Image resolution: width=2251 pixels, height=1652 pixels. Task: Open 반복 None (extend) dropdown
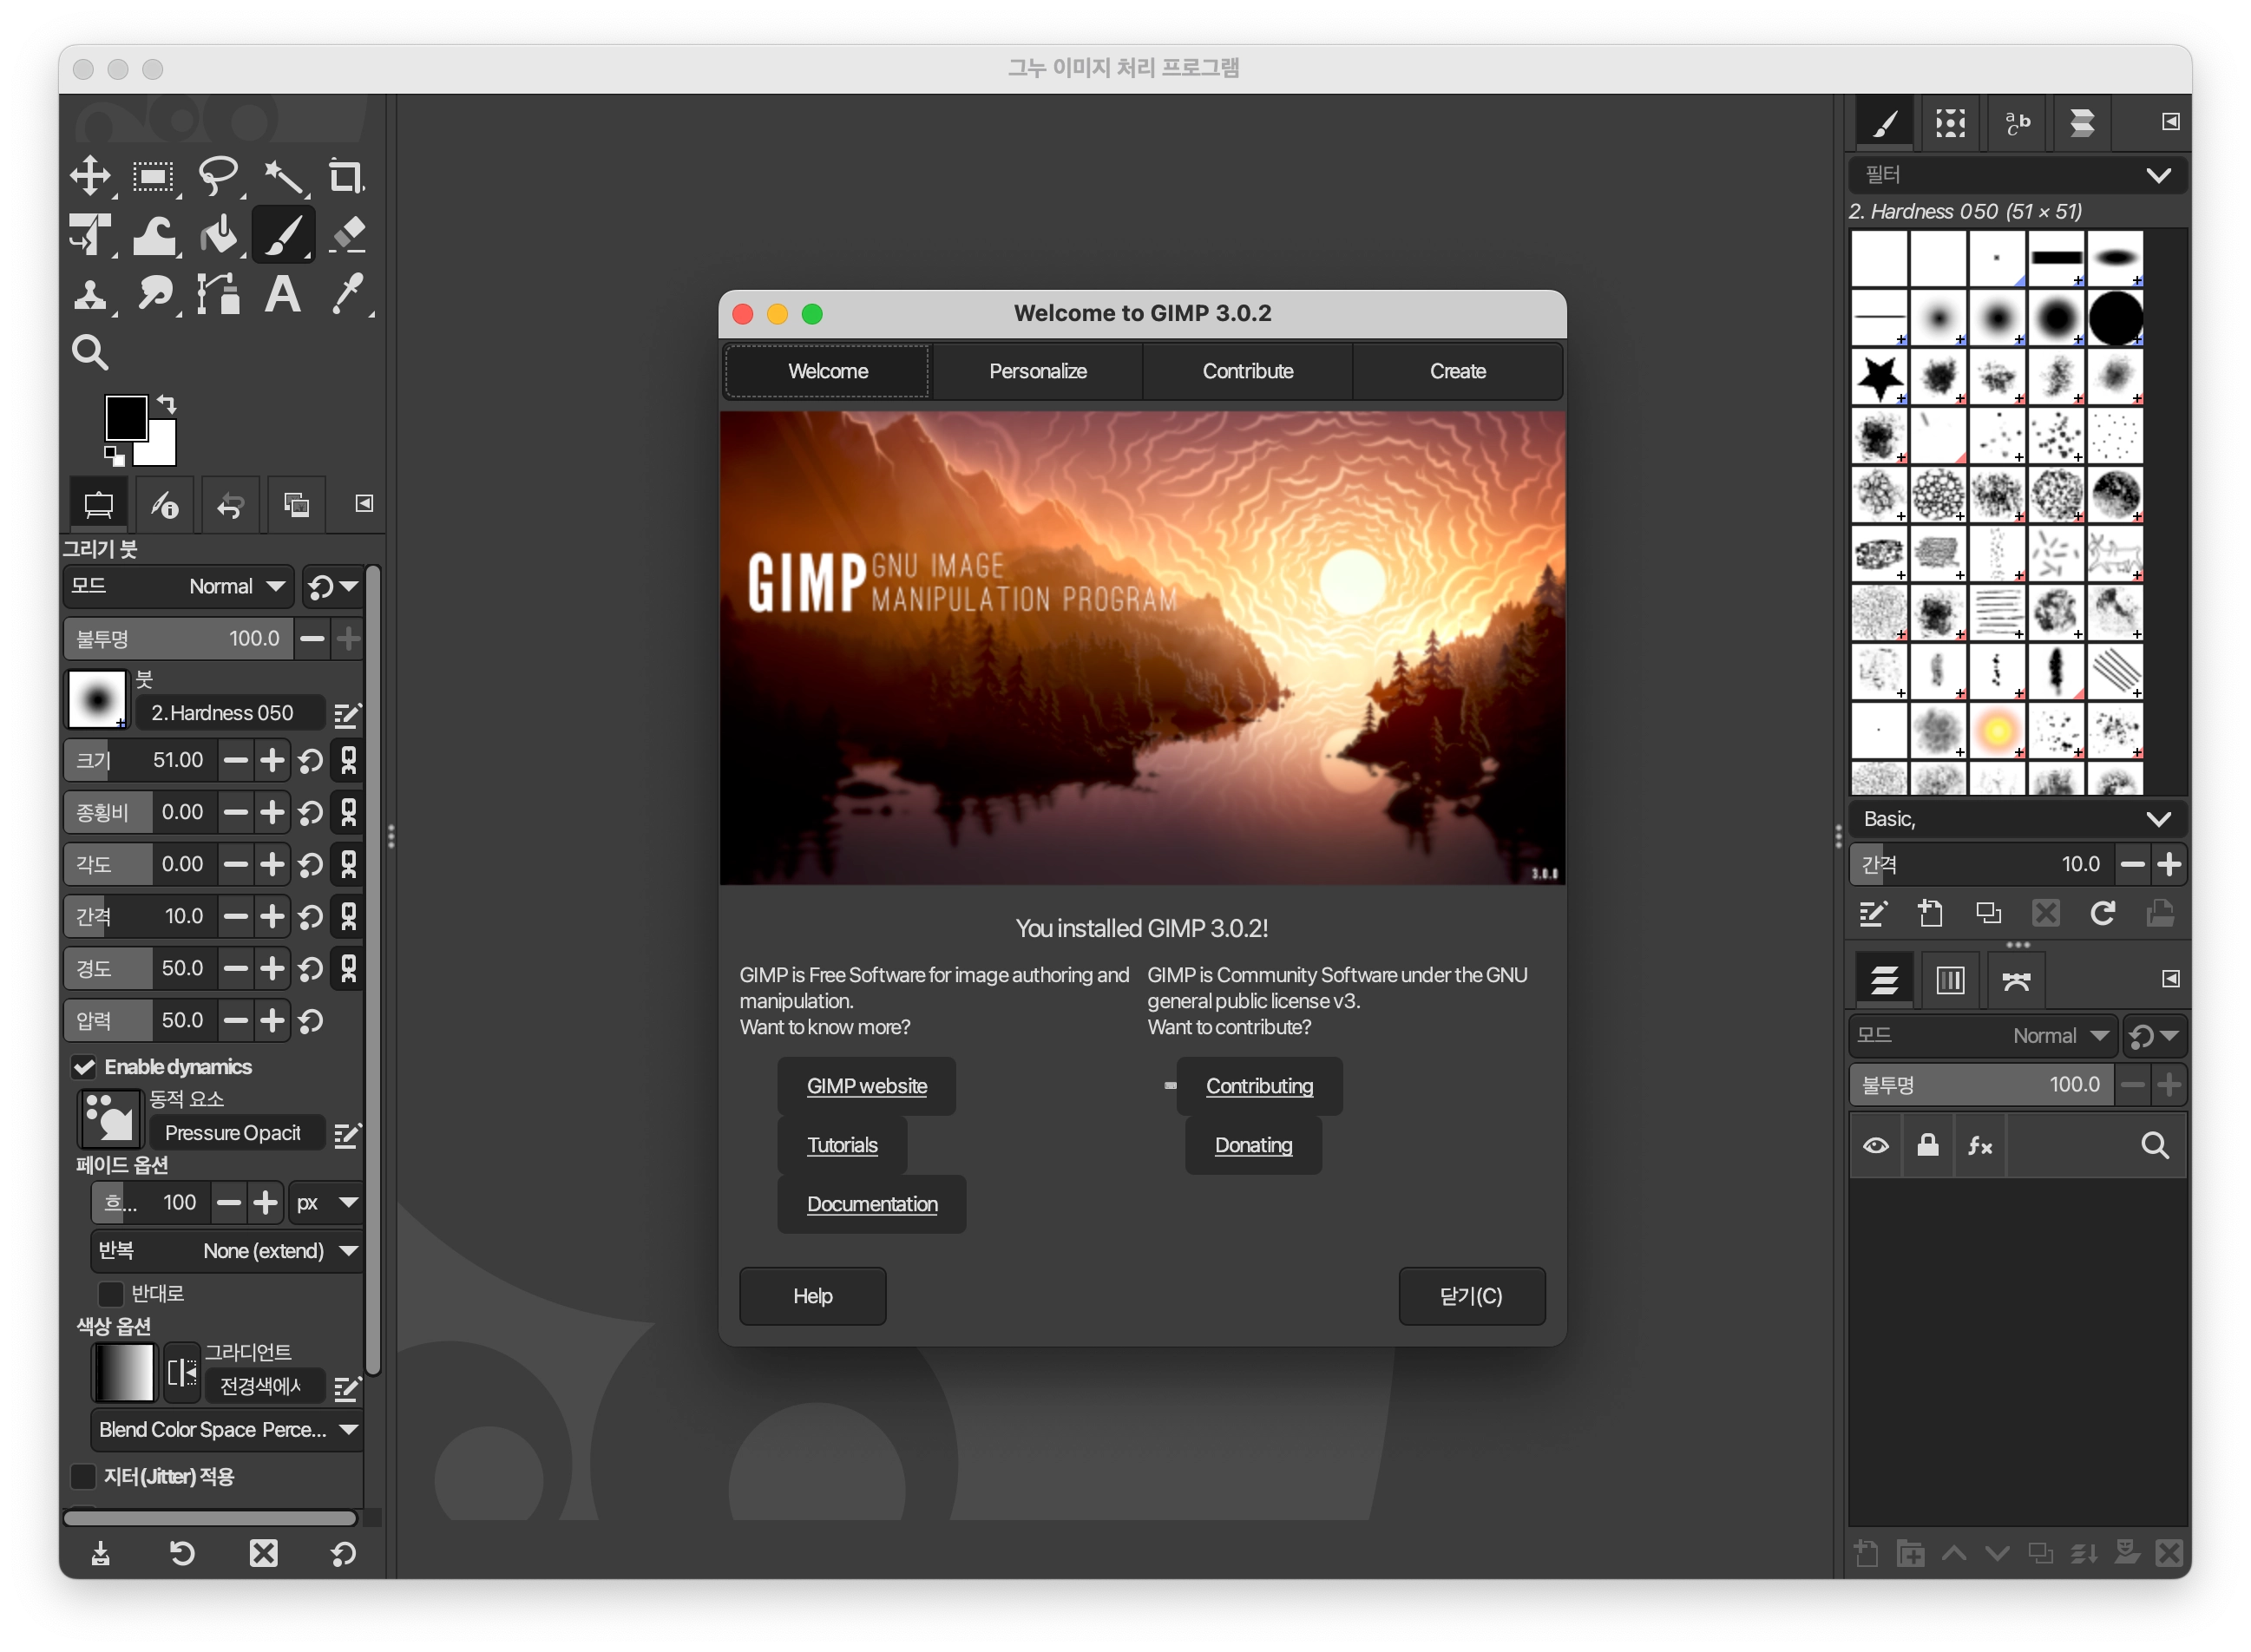[x=227, y=1252]
